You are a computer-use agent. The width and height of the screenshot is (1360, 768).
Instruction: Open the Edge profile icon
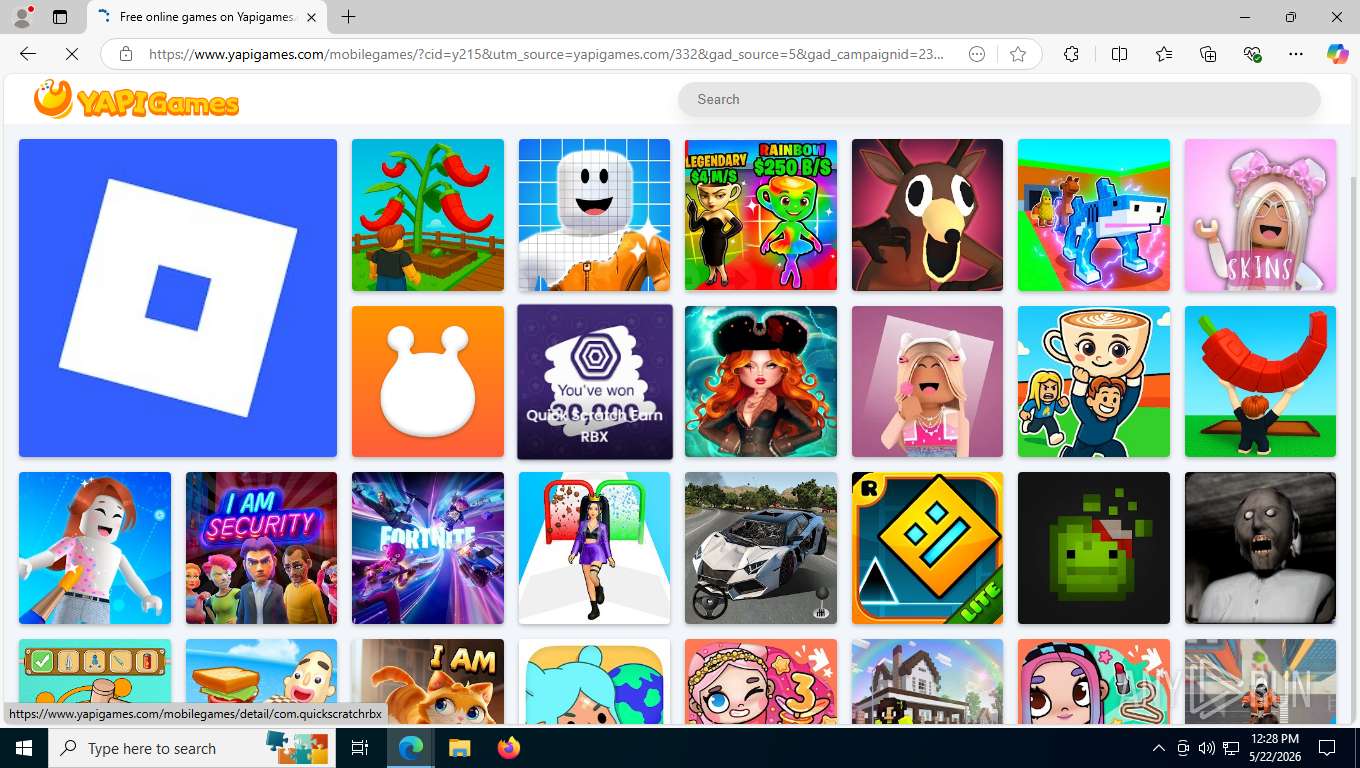tap(22, 17)
